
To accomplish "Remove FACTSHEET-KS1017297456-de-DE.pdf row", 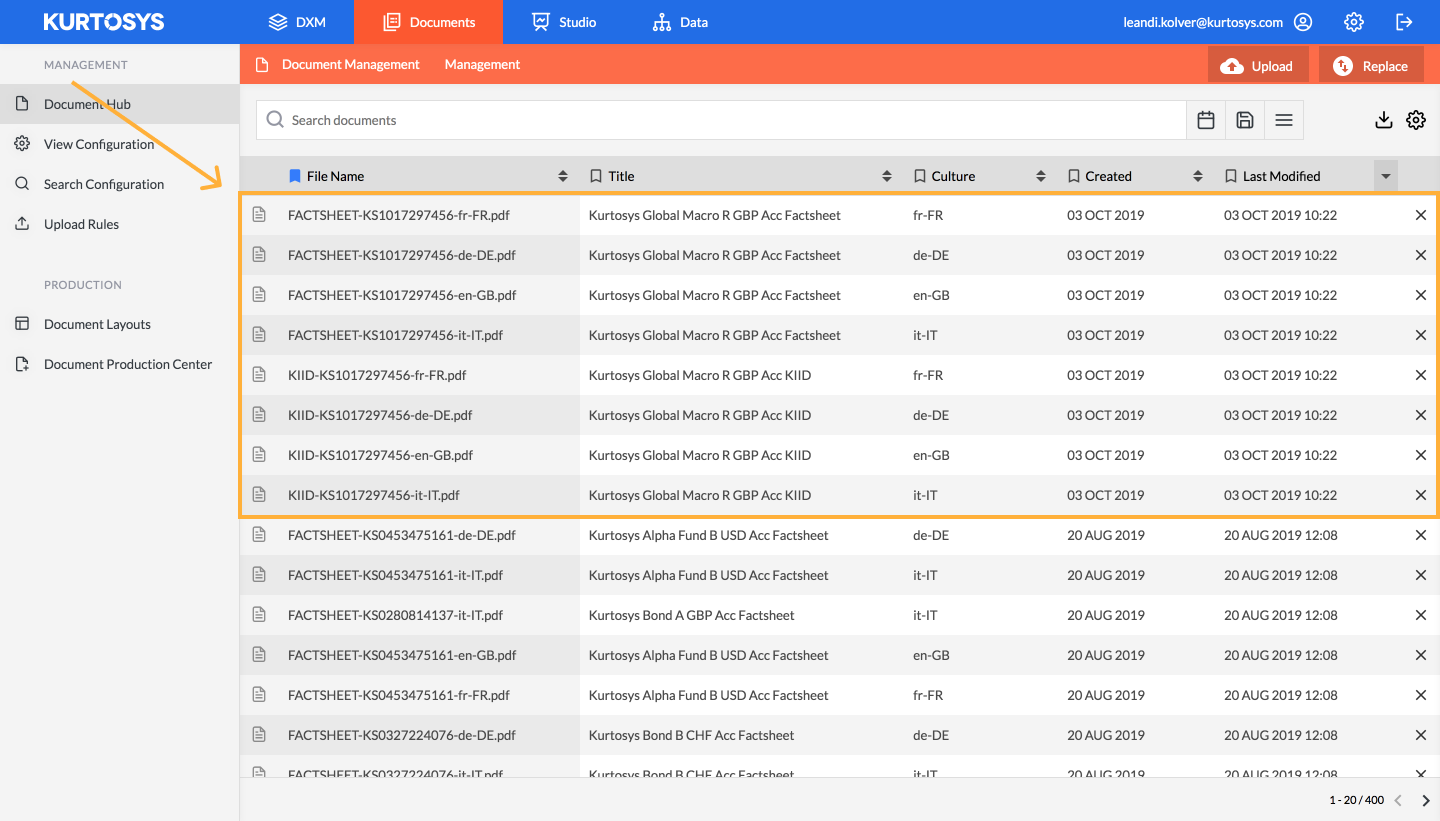I will point(1421,255).
